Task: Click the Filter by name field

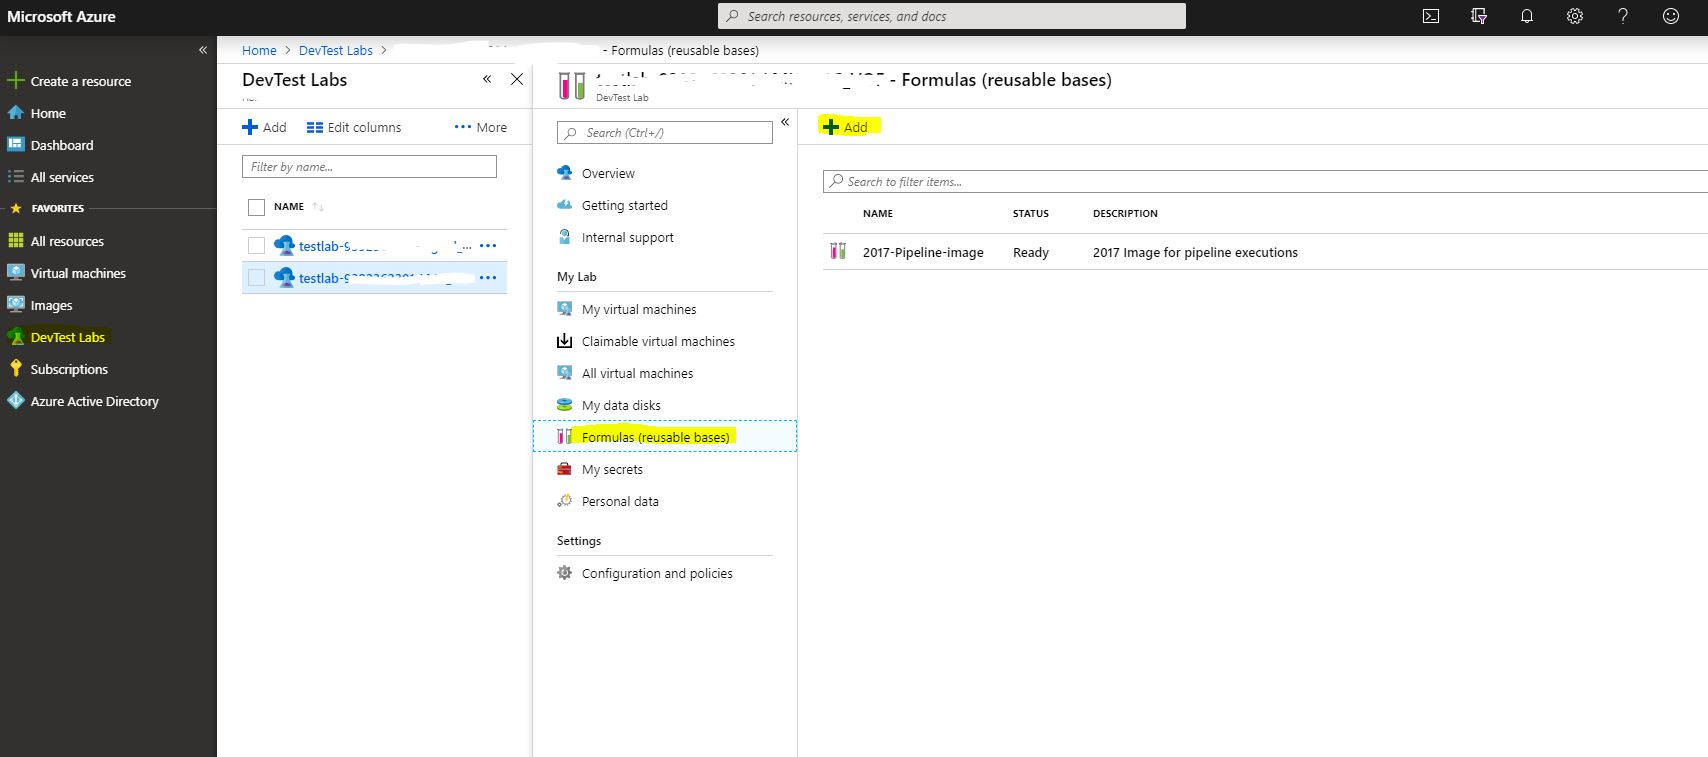Action: (369, 167)
